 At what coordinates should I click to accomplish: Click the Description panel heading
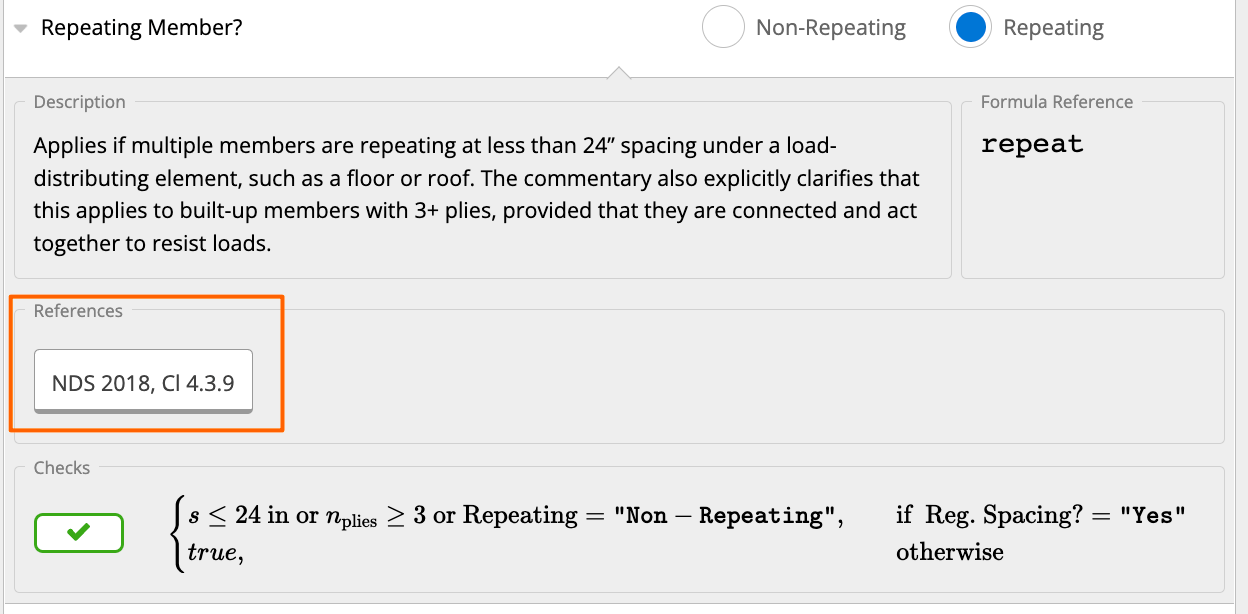[x=80, y=102]
